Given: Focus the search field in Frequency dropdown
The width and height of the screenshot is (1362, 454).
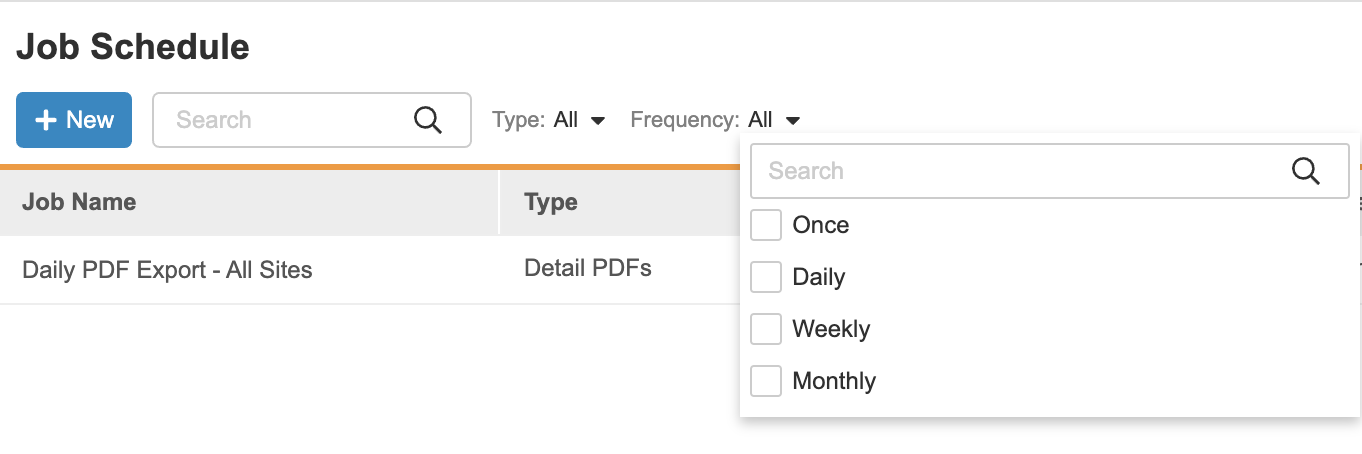Looking at the screenshot, I should pos(1020,171).
